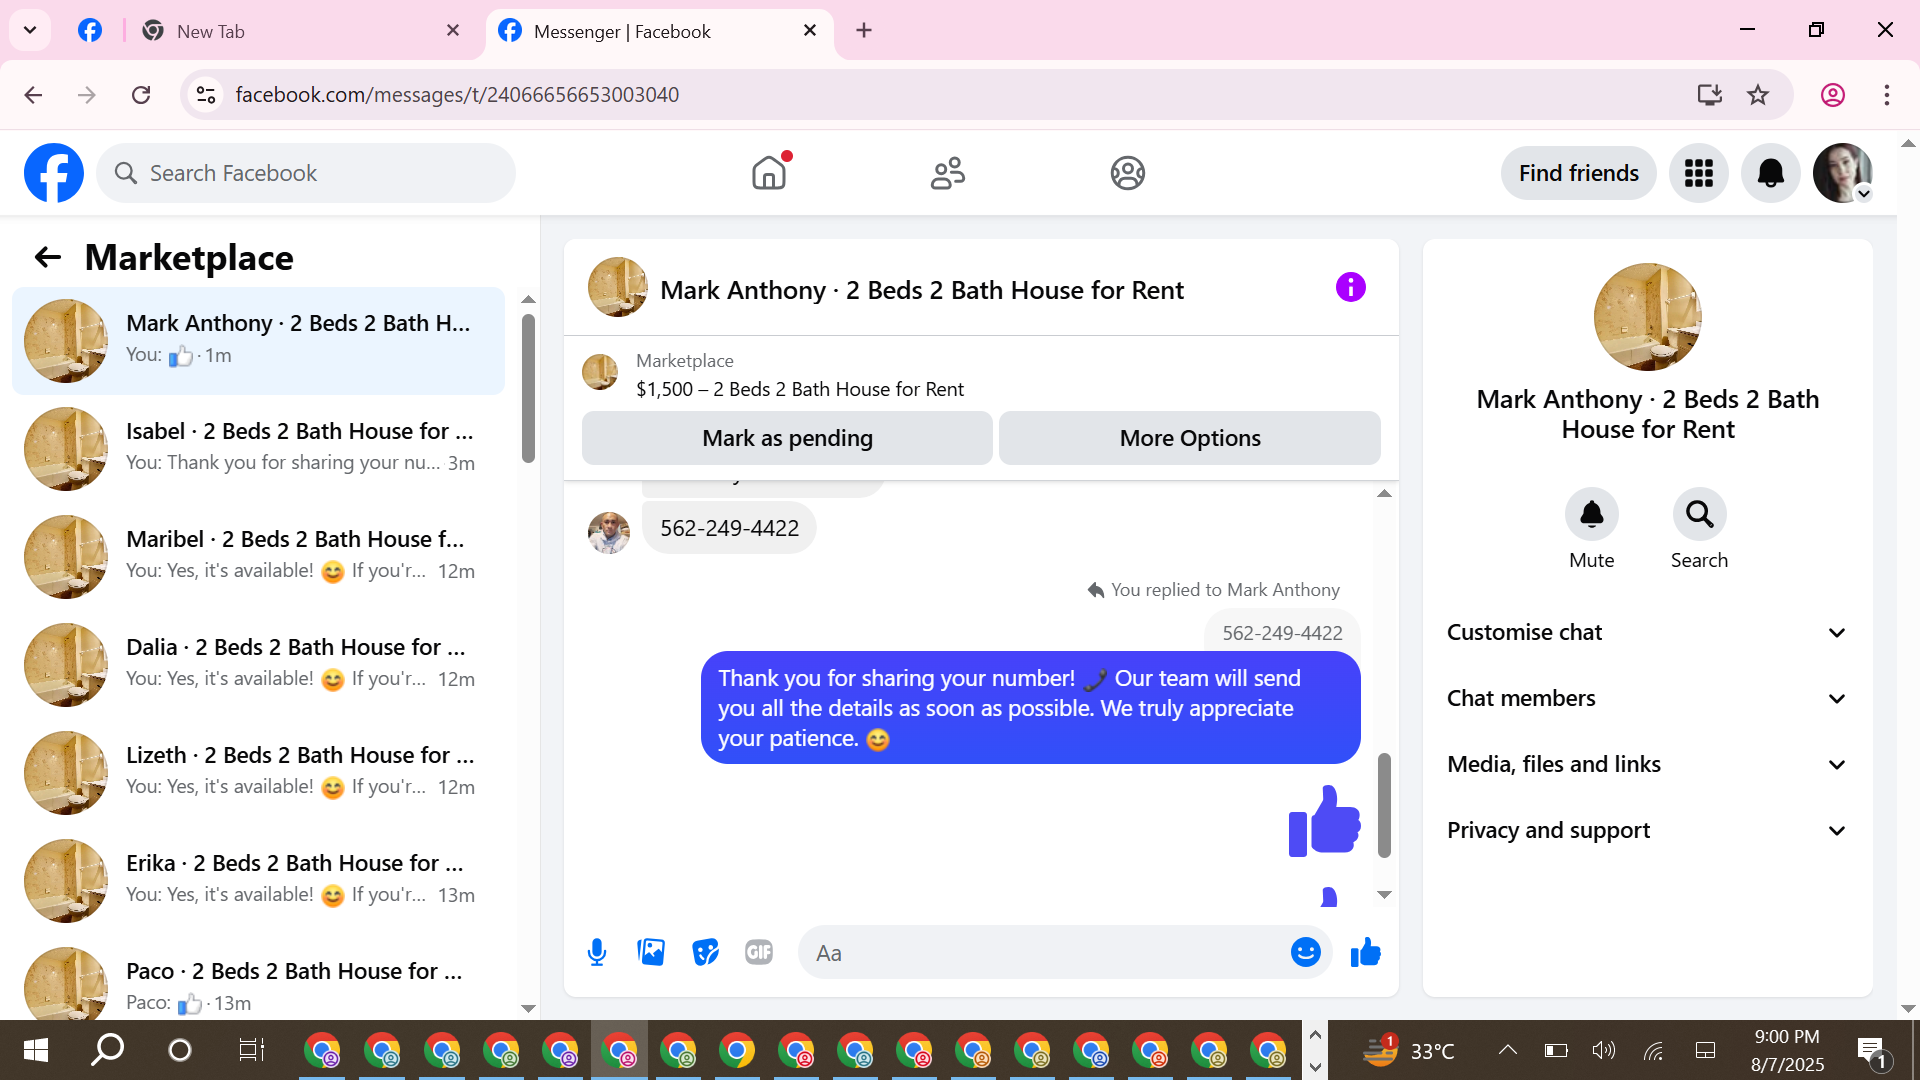1920x1080 pixels.
Task: Expand Privacy and support section
Action: pyautogui.click(x=1647, y=830)
